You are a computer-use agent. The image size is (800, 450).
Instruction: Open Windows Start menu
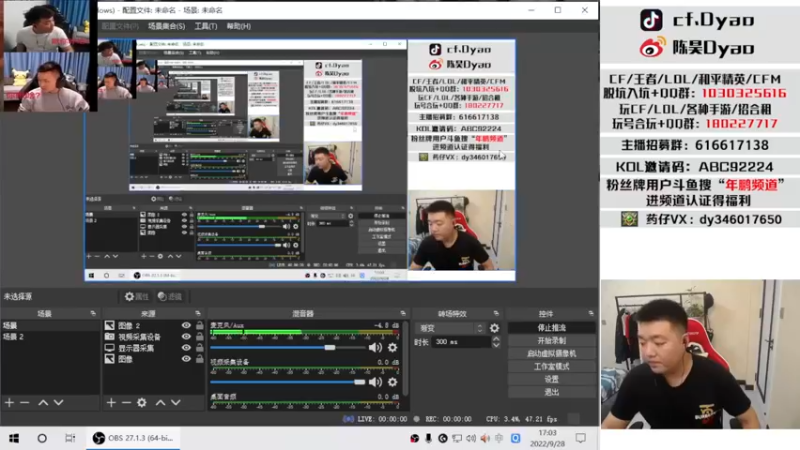coord(14,438)
